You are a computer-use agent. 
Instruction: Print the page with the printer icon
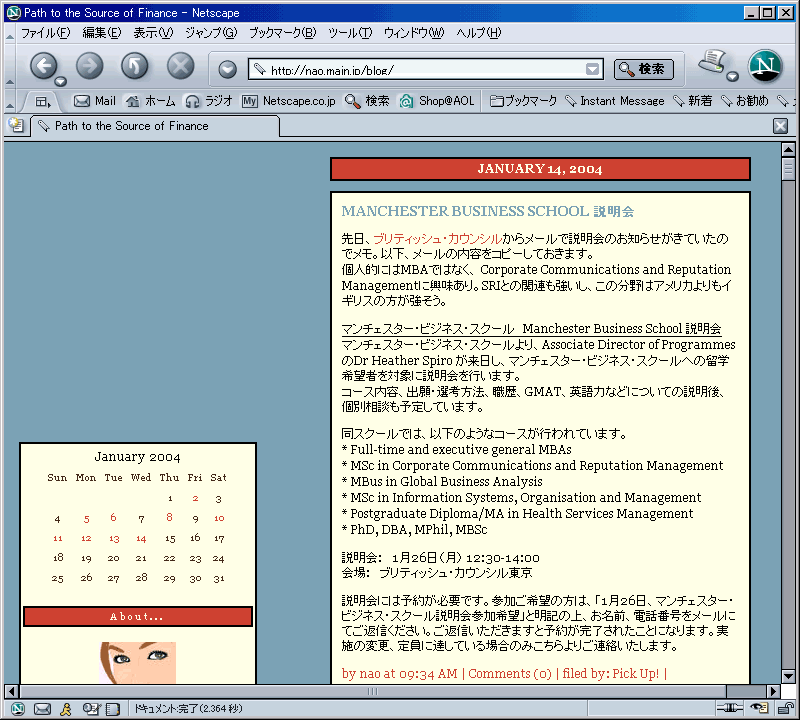coord(712,62)
